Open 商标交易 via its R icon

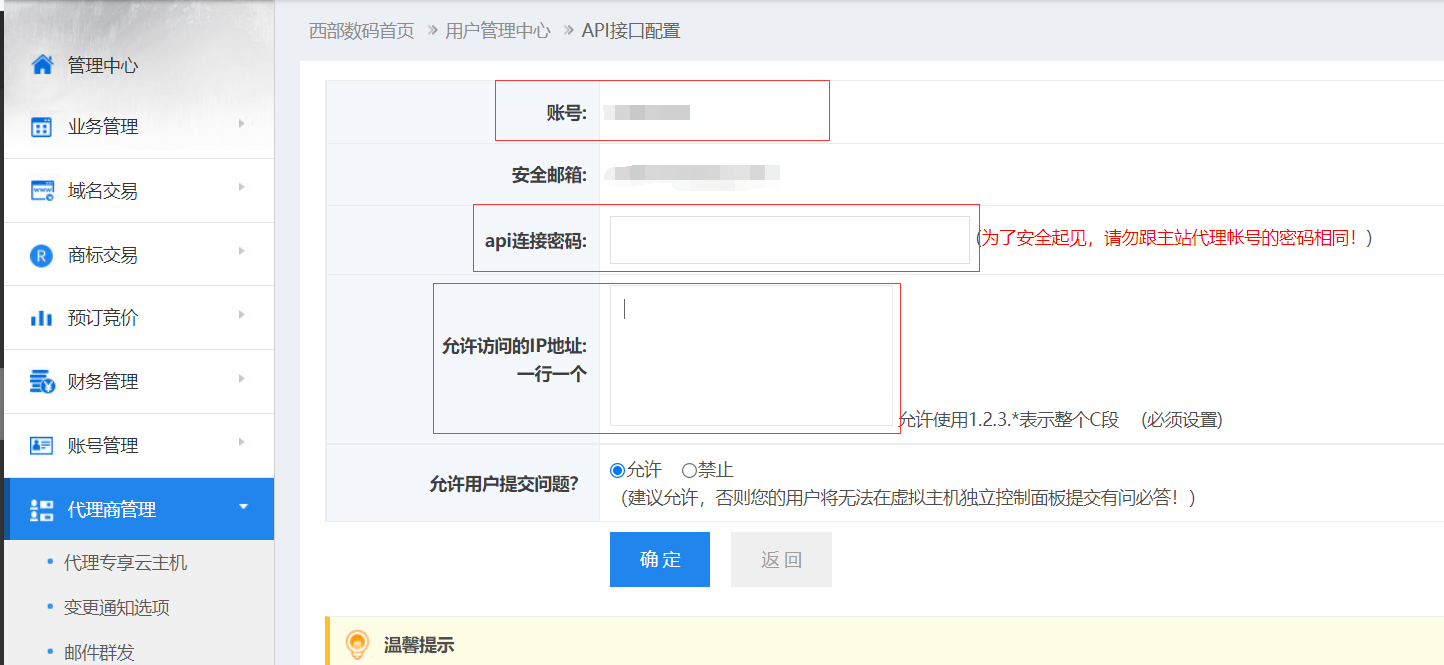click(42, 254)
